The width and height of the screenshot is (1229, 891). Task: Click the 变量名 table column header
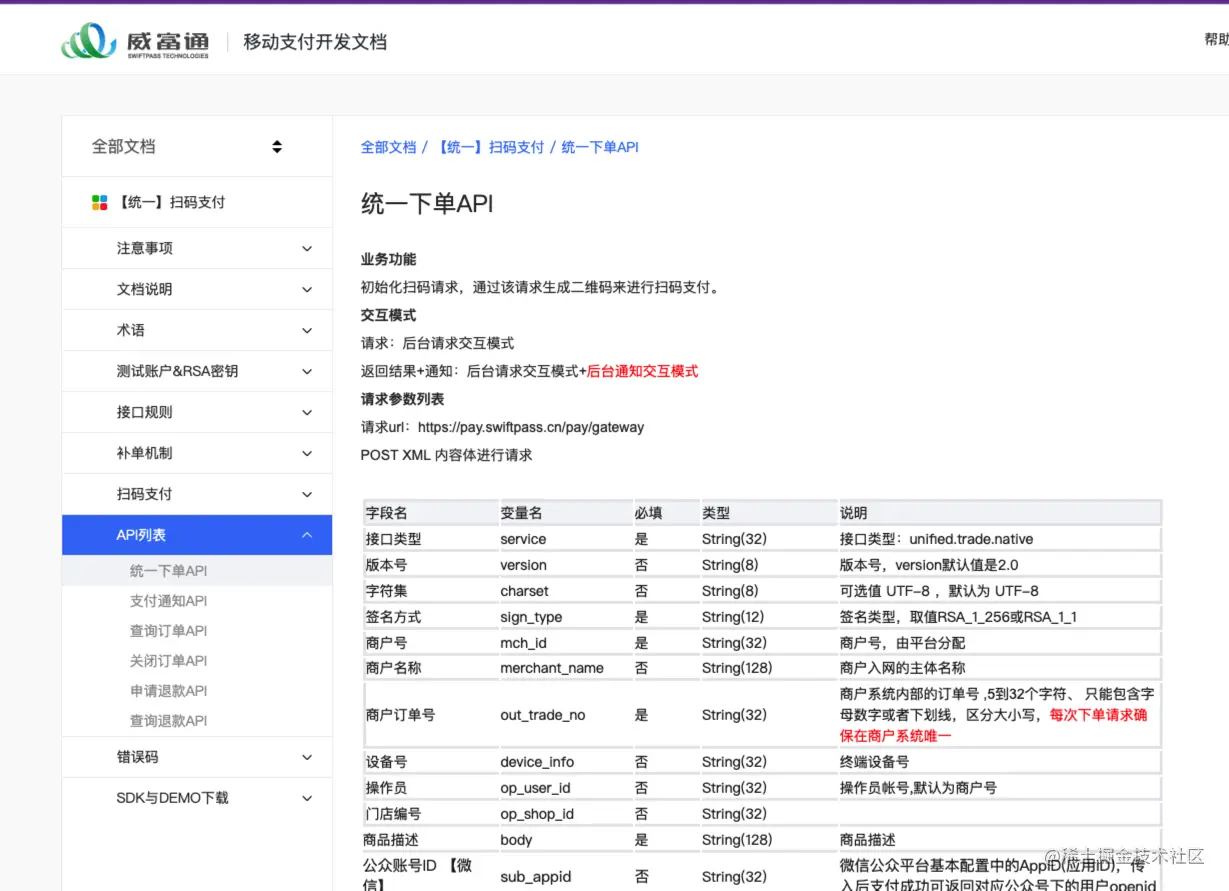tap(565, 513)
